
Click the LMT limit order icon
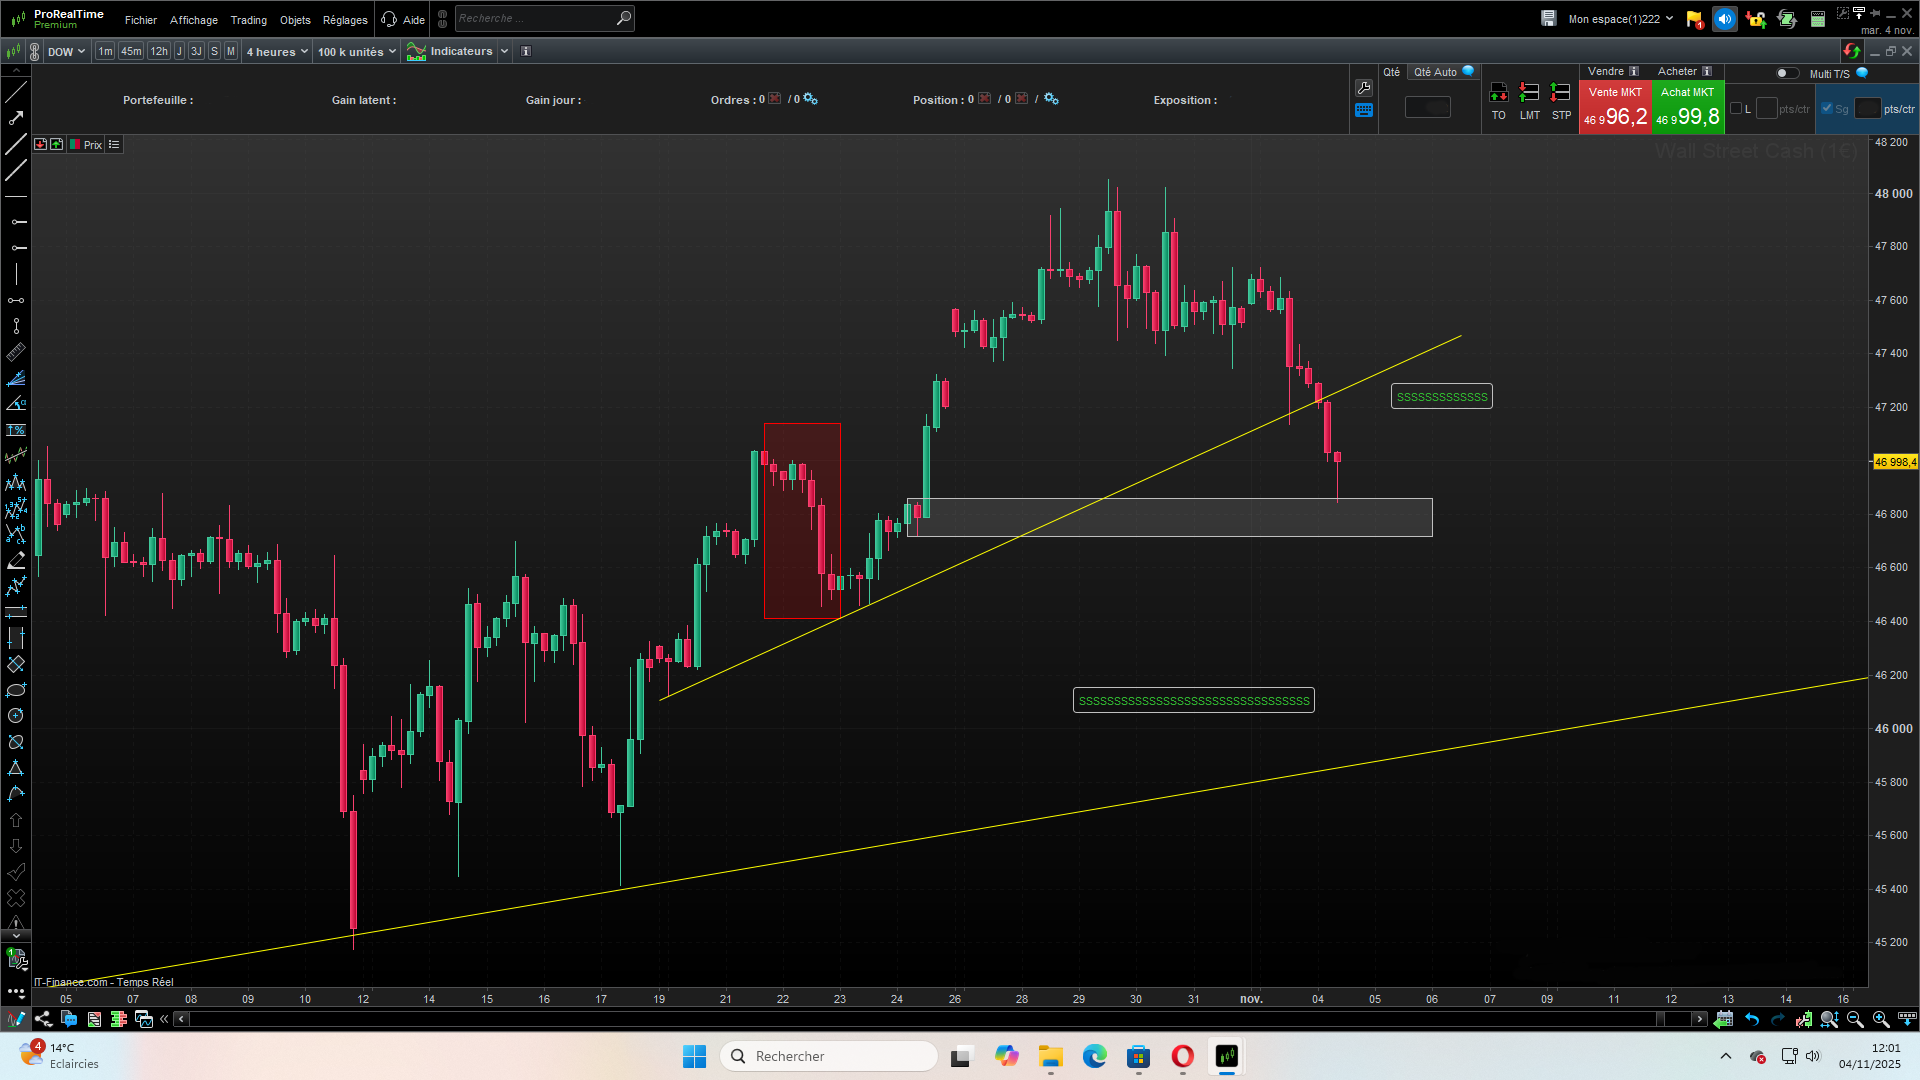pos(1529,94)
